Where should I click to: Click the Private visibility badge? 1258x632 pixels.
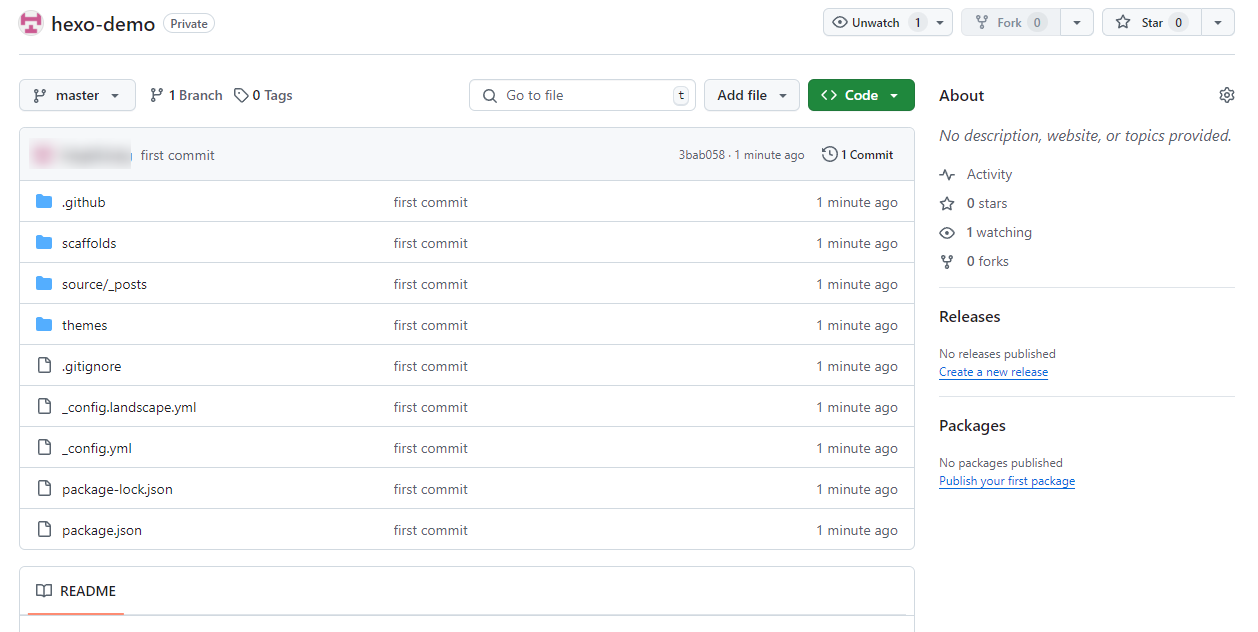click(x=189, y=23)
